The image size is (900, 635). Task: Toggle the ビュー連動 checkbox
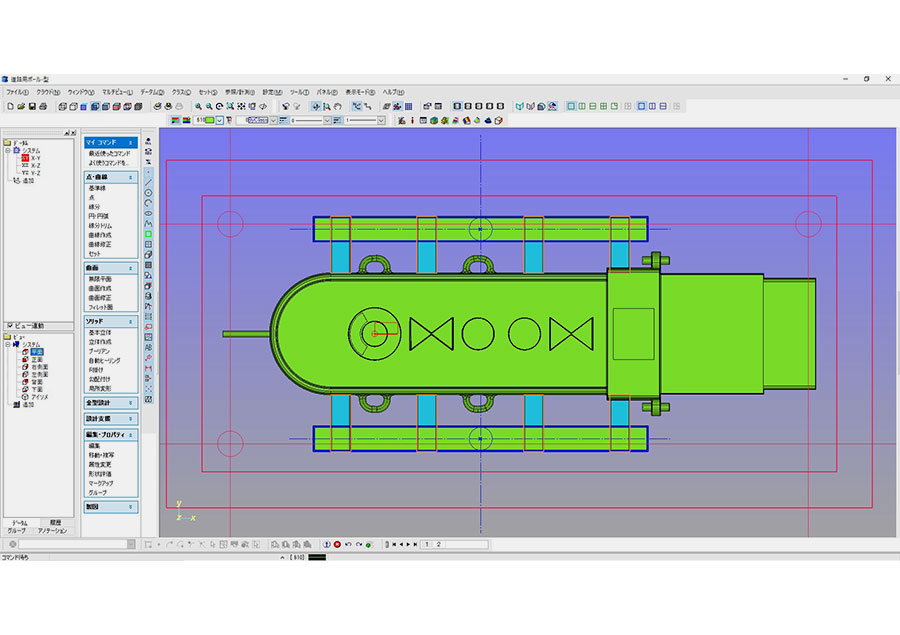click(x=10, y=326)
